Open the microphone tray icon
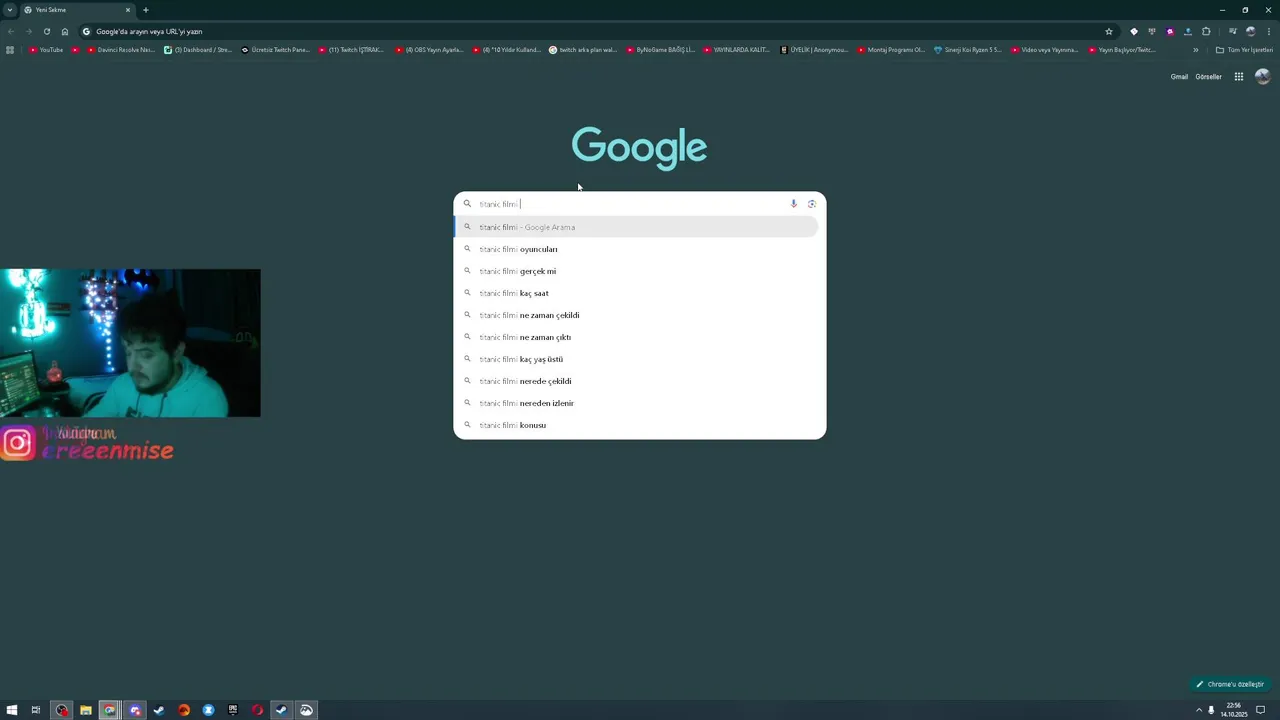The image size is (1280, 720). [1211, 710]
